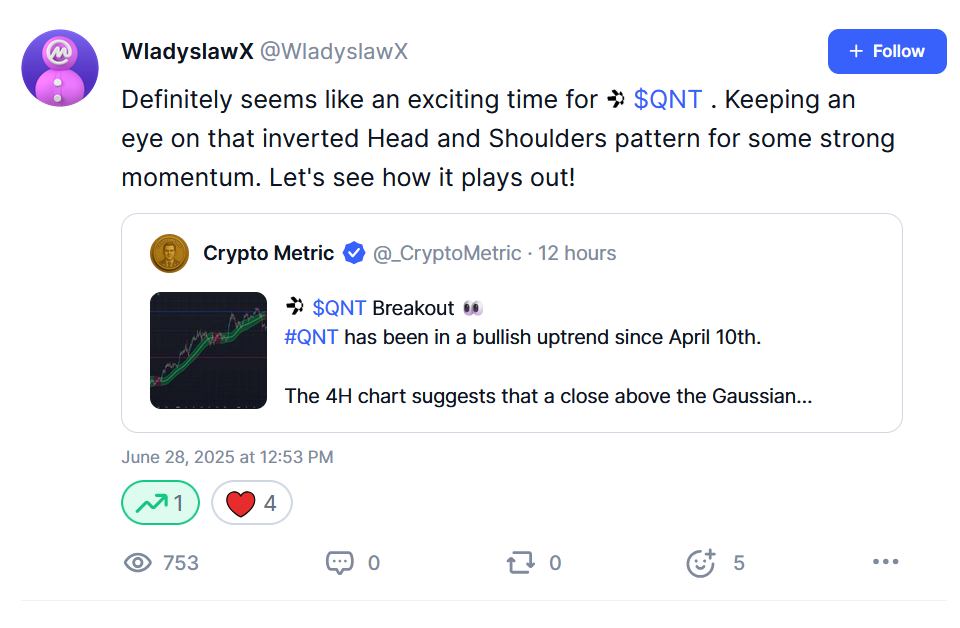
Task: Open the QNT chart thumbnail
Action: point(208,350)
